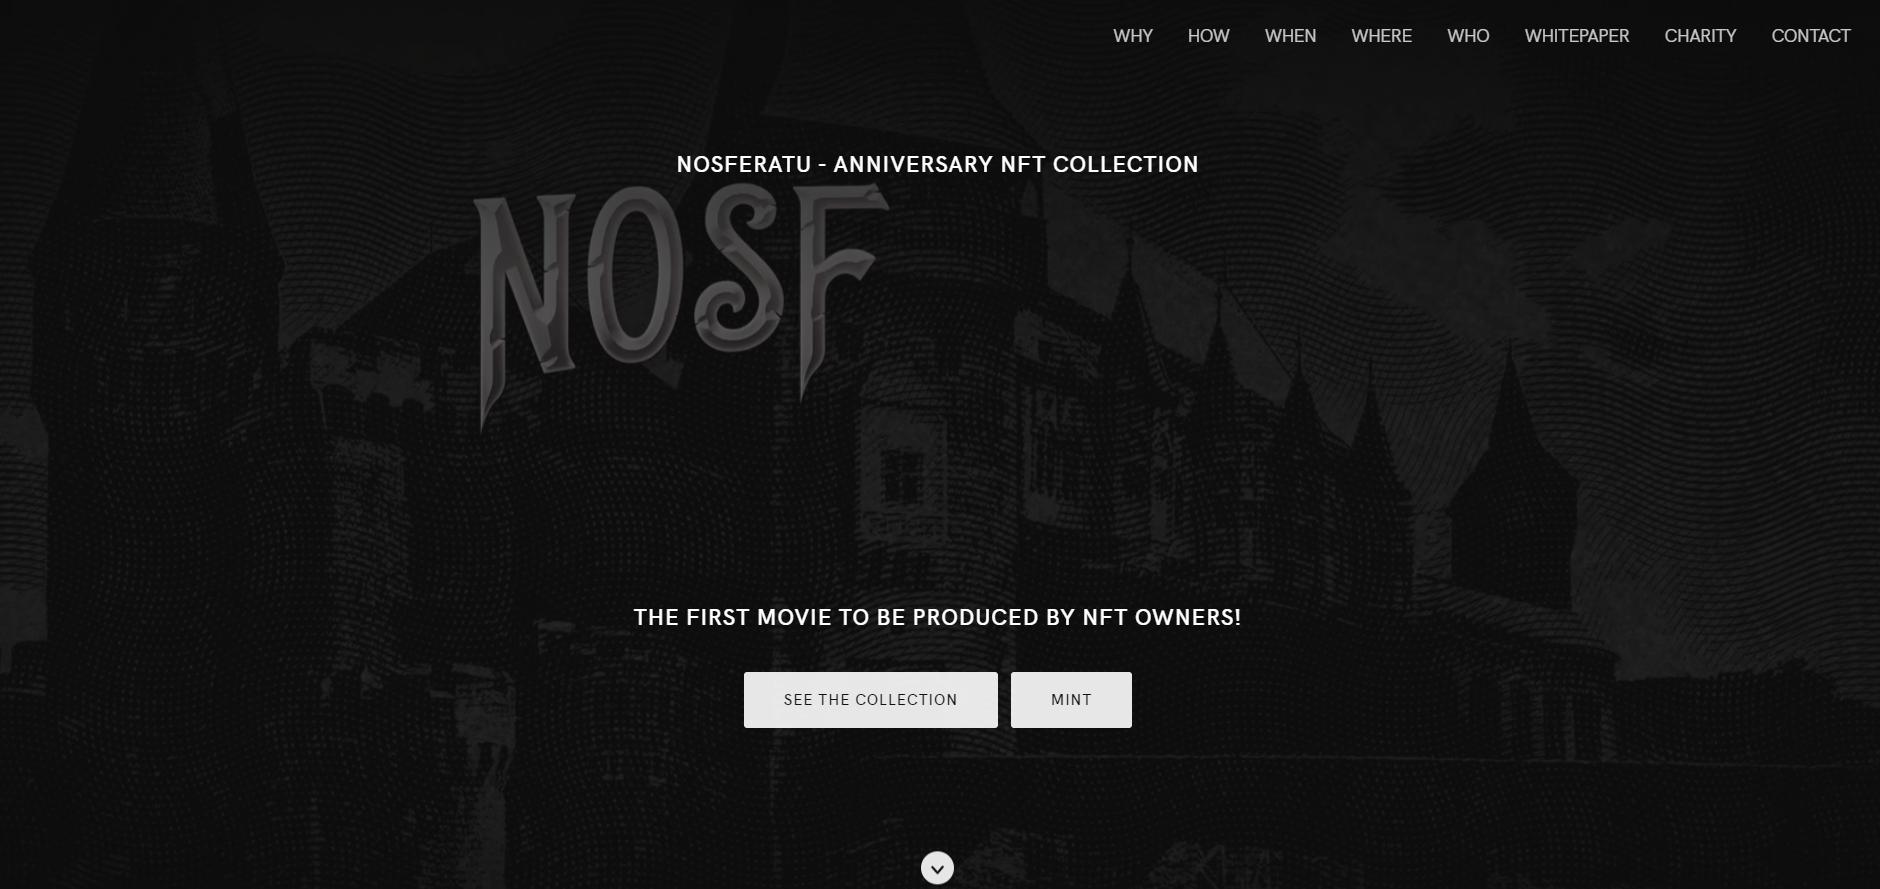Navigate to the CONTACT page
Viewport: 1880px width, 889px height.
tap(1811, 36)
